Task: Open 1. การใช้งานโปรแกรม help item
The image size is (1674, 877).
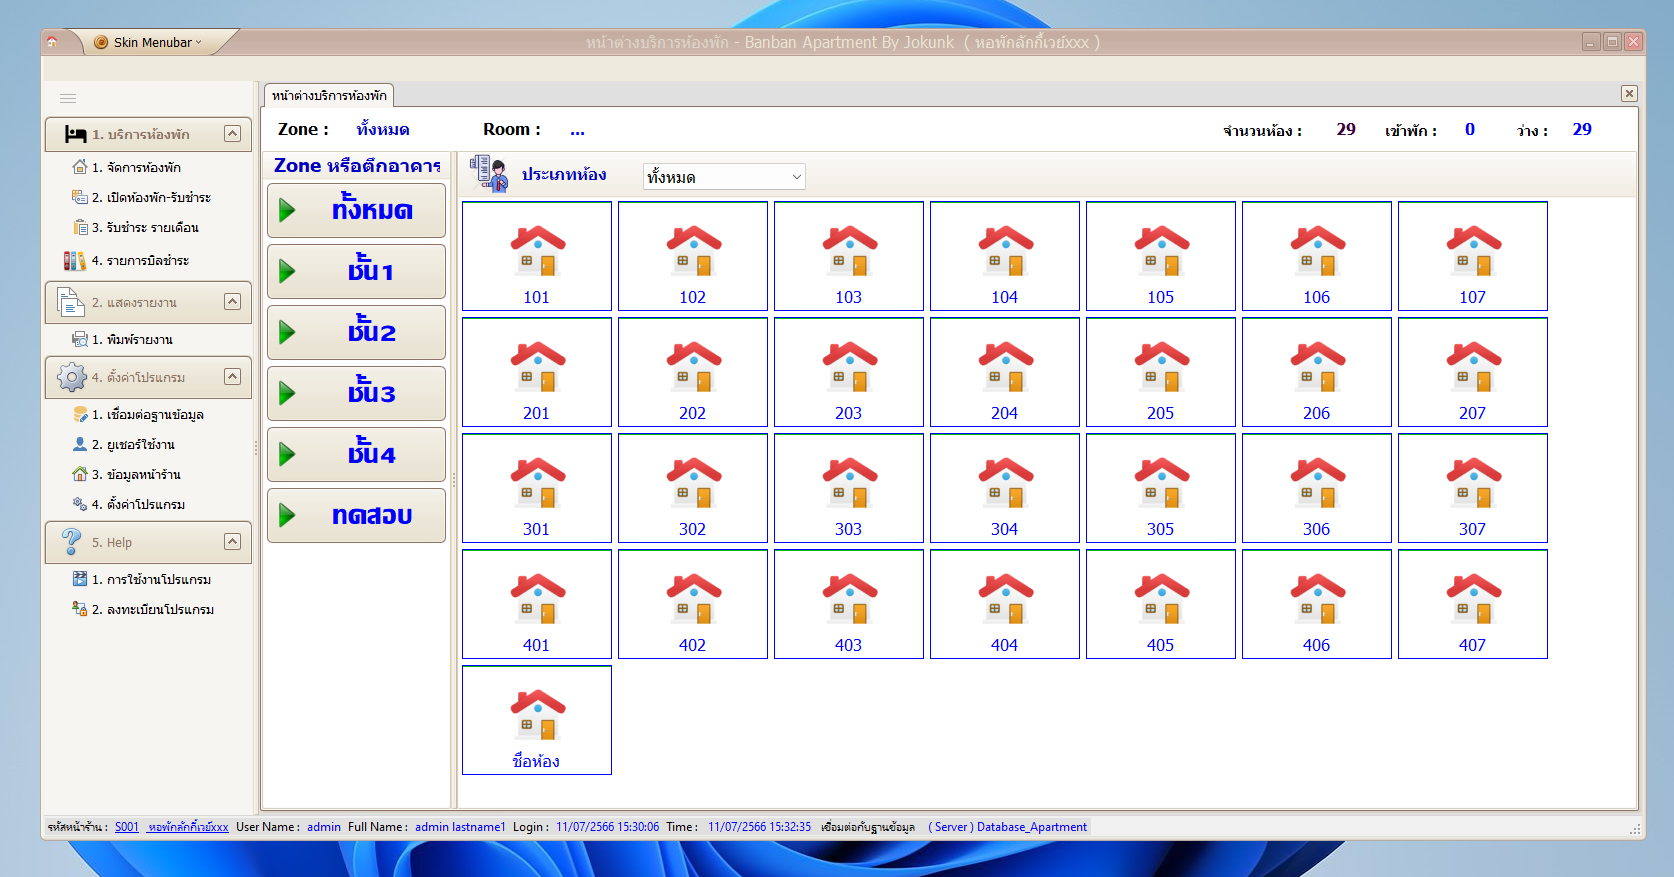Action: (x=142, y=579)
